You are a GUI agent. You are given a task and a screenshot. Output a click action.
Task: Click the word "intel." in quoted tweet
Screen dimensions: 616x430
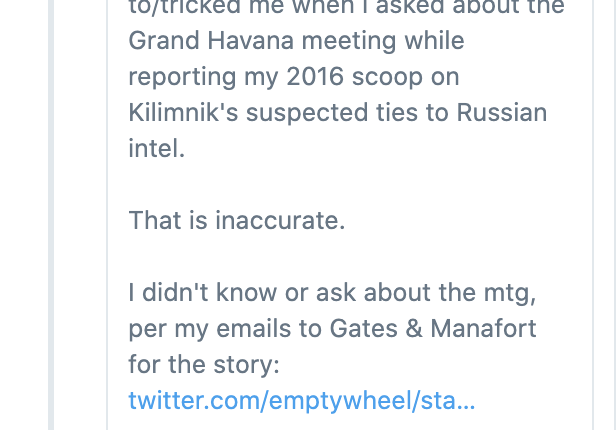click(157, 149)
